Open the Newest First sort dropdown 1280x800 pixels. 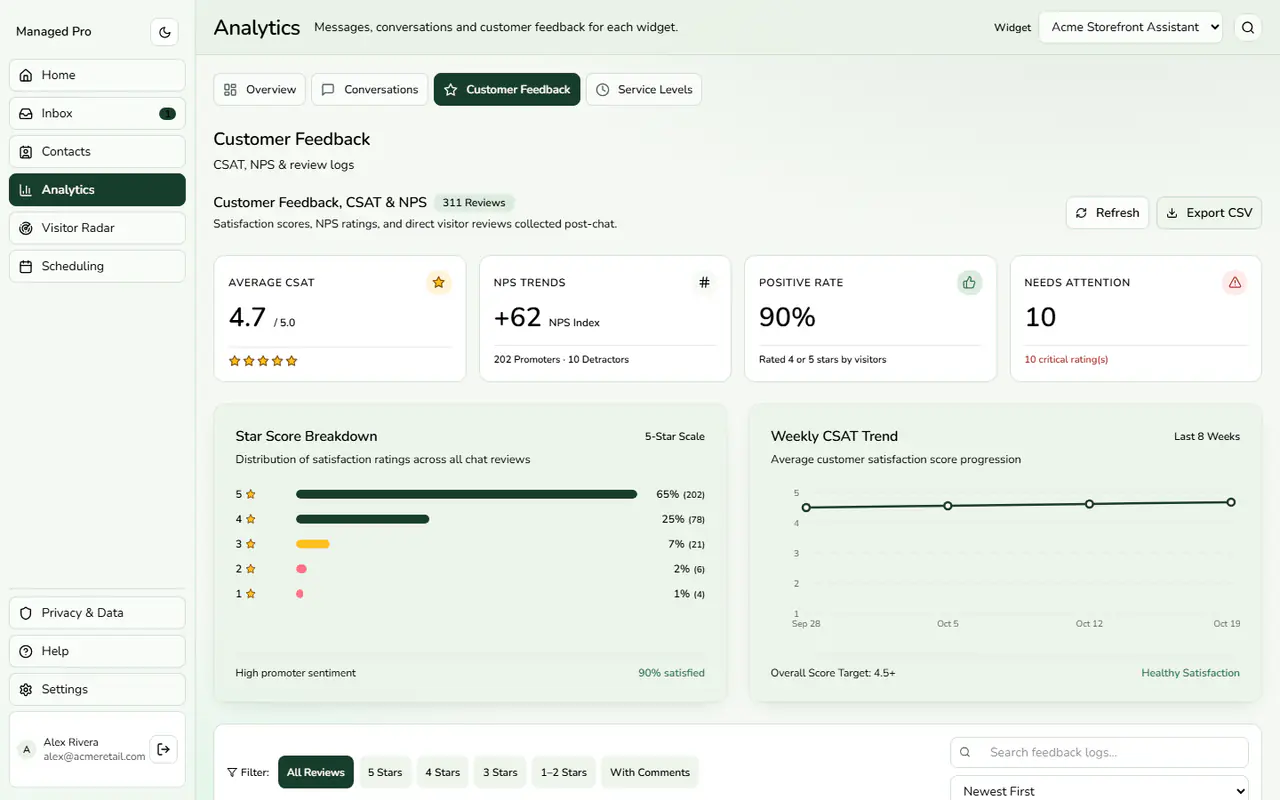click(1099, 790)
